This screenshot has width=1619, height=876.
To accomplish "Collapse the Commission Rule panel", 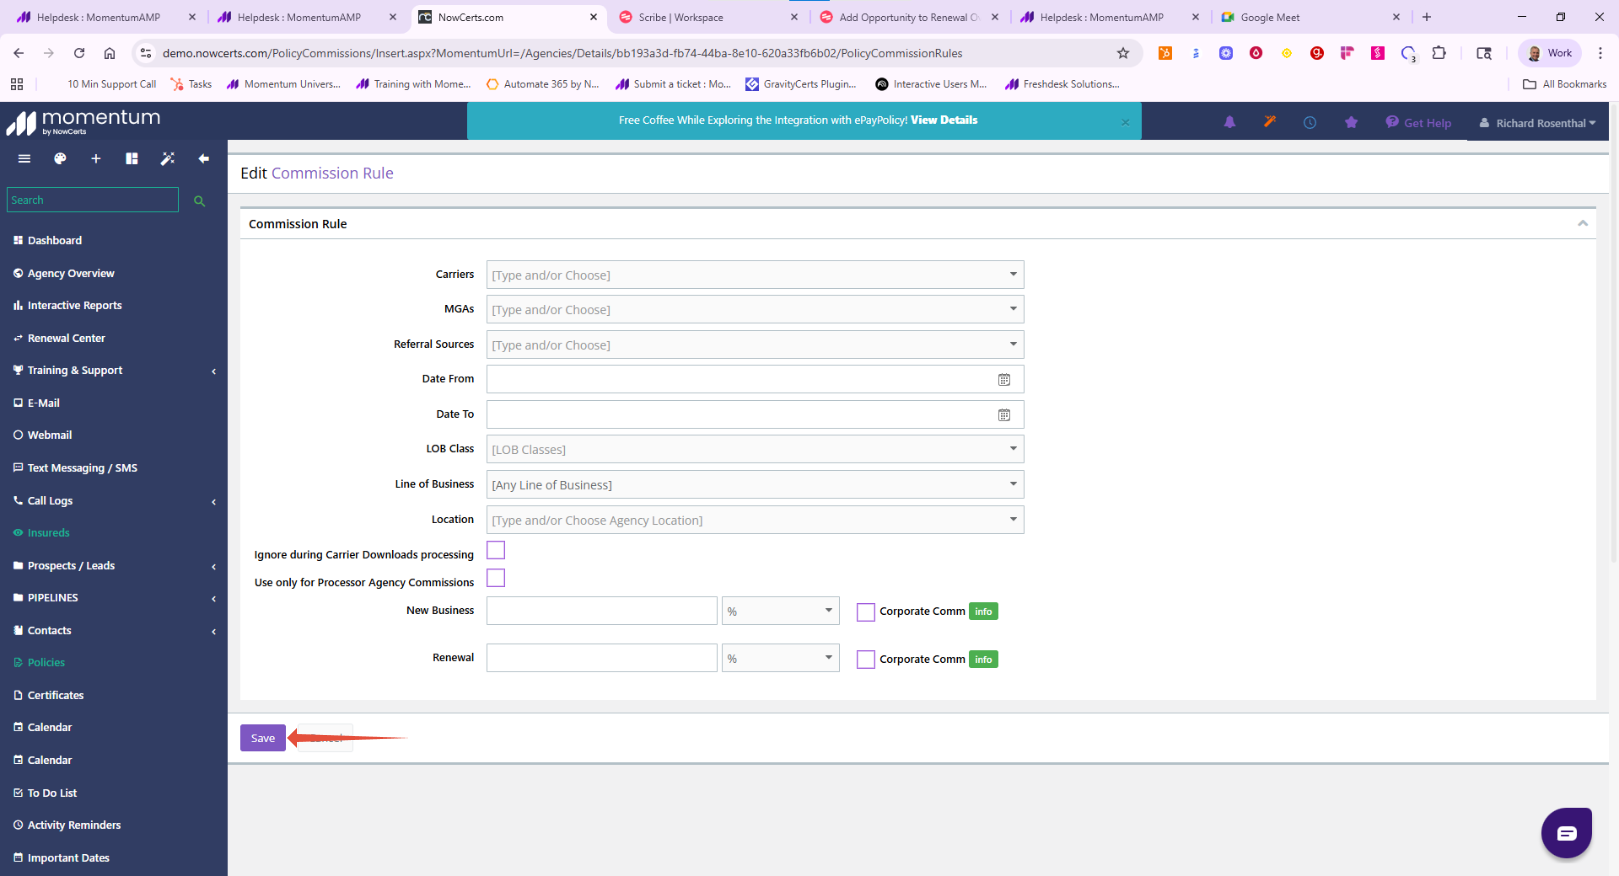I will tap(1583, 223).
